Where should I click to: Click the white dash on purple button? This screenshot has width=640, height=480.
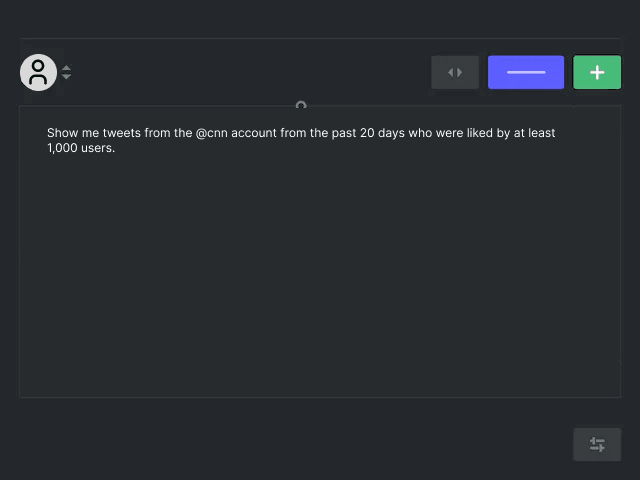click(x=526, y=72)
